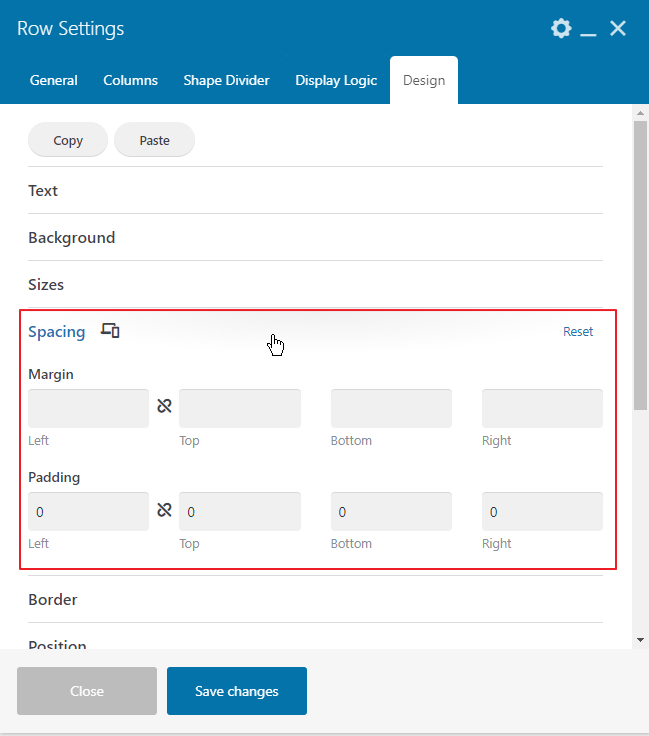Click the Copy button
The width and height of the screenshot is (649, 736).
68,140
